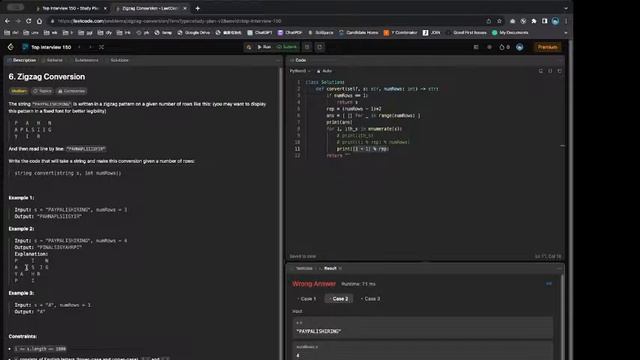Click the description panel three-dot options icon

(x=278, y=60)
